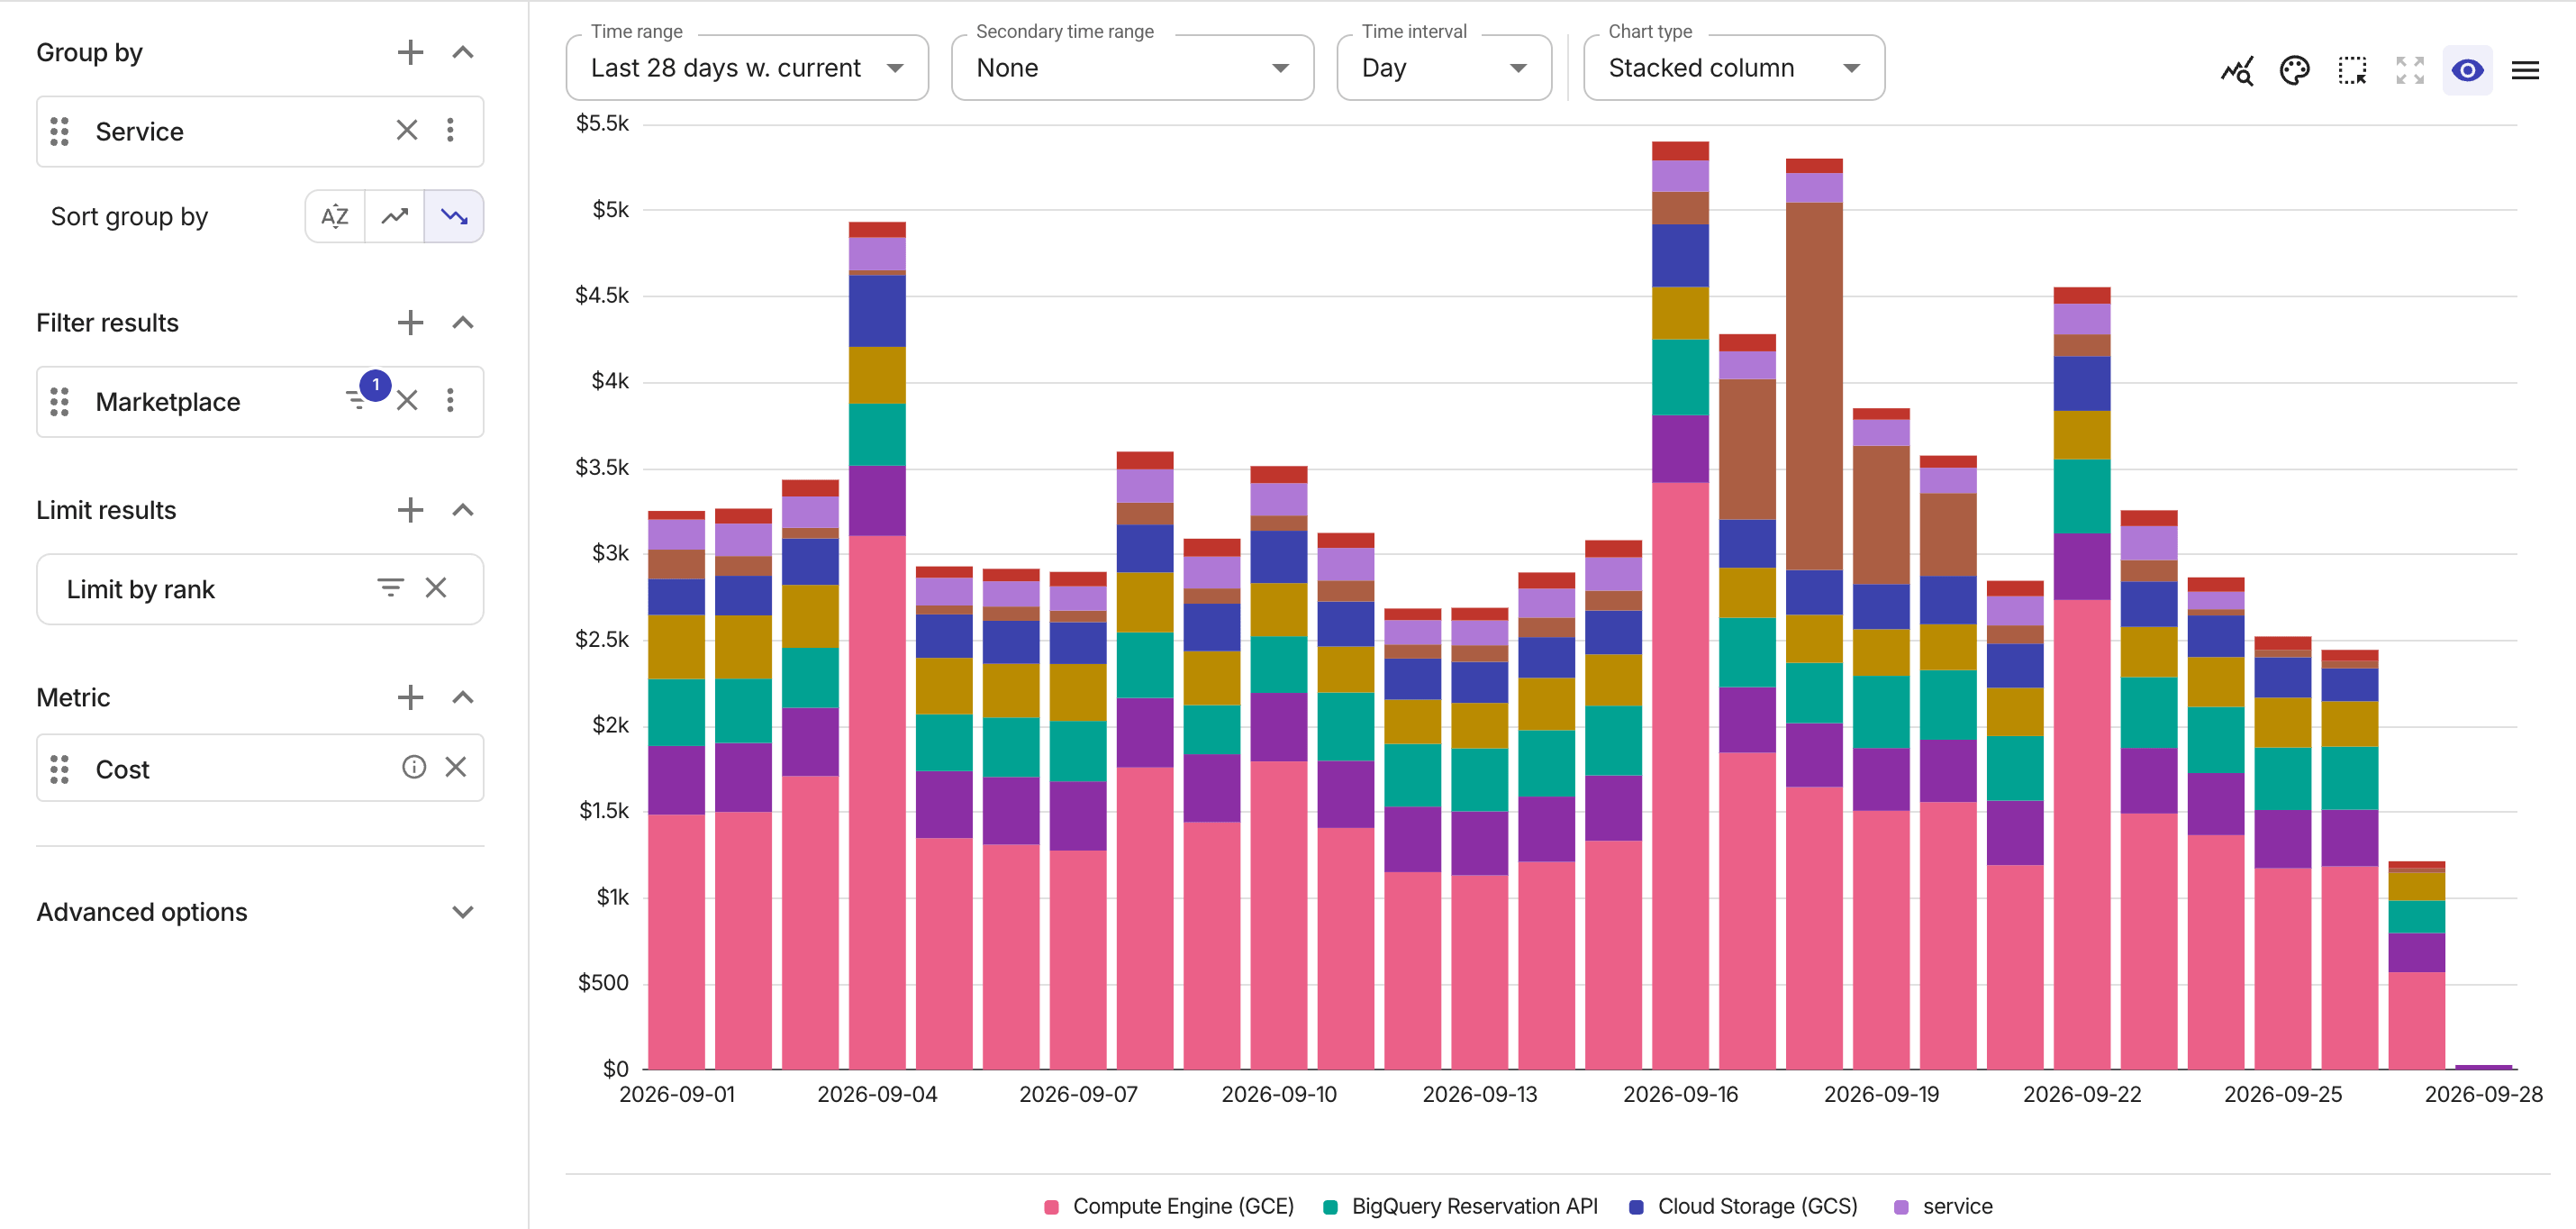Viewport: 2576px width, 1229px height.
Task: Open Marketplace chip more options menu
Action: pos(450,400)
